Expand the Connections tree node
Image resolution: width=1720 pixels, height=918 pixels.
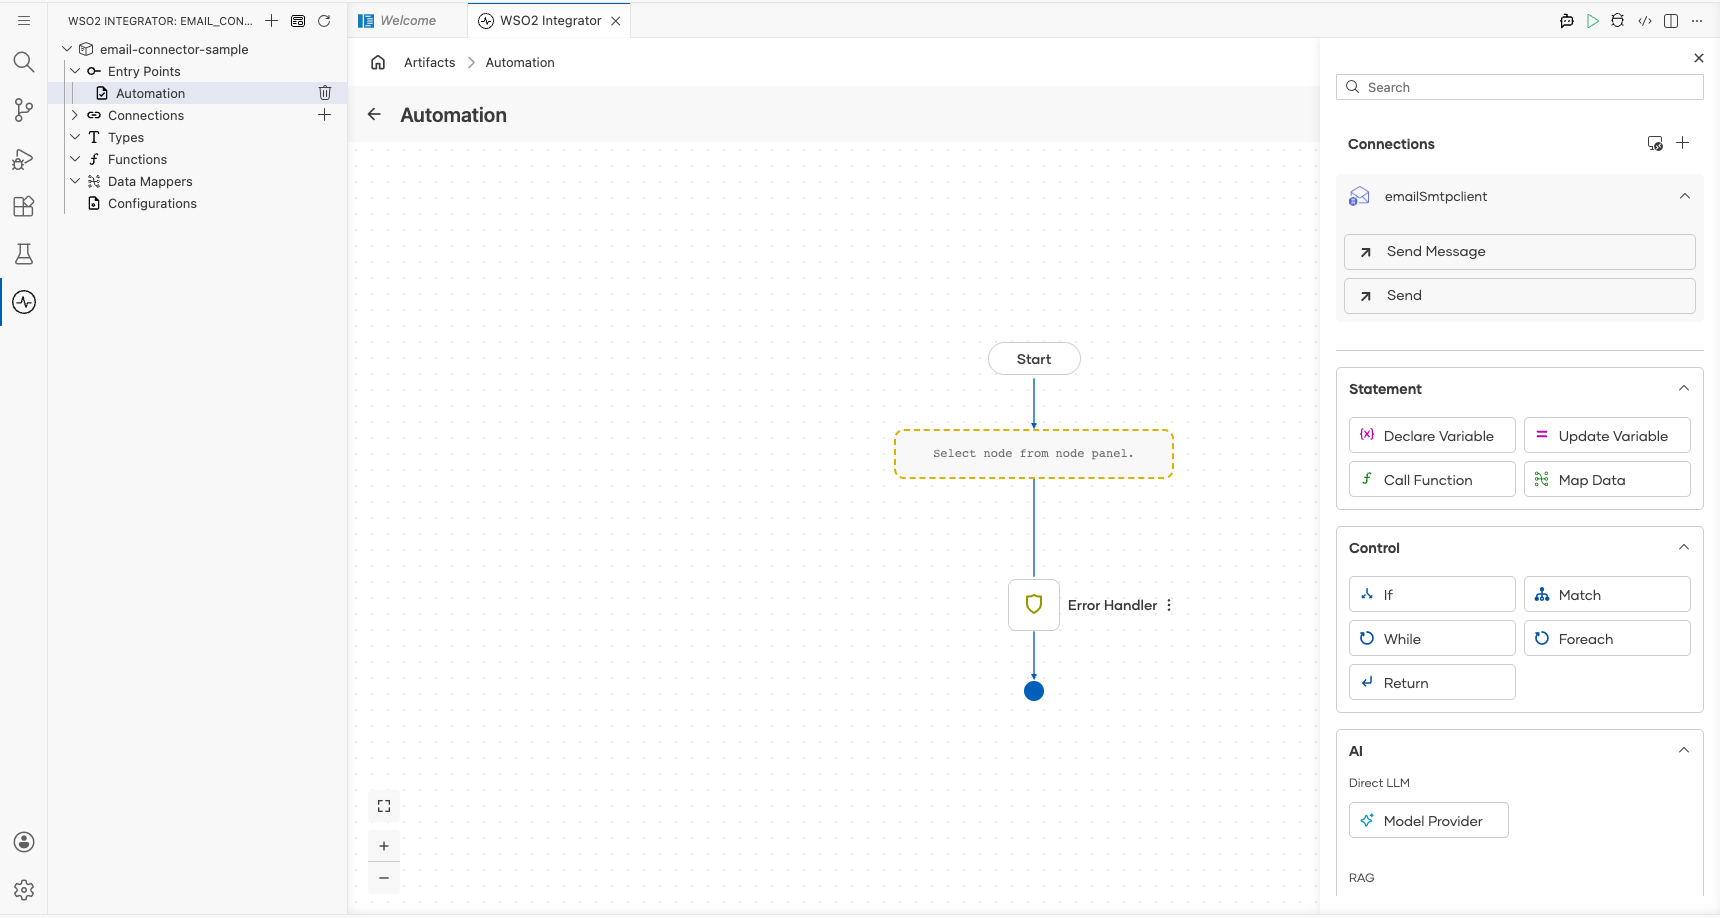[75, 115]
